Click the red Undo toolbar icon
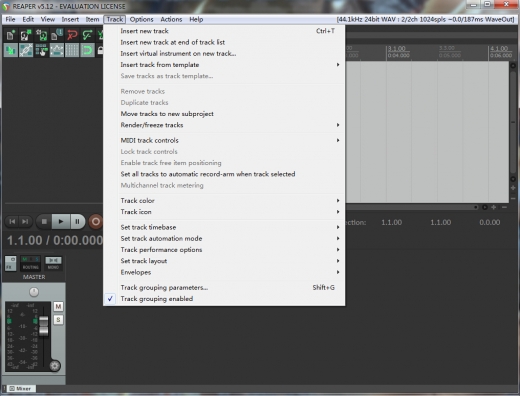The image size is (520, 396). click(x=72, y=35)
